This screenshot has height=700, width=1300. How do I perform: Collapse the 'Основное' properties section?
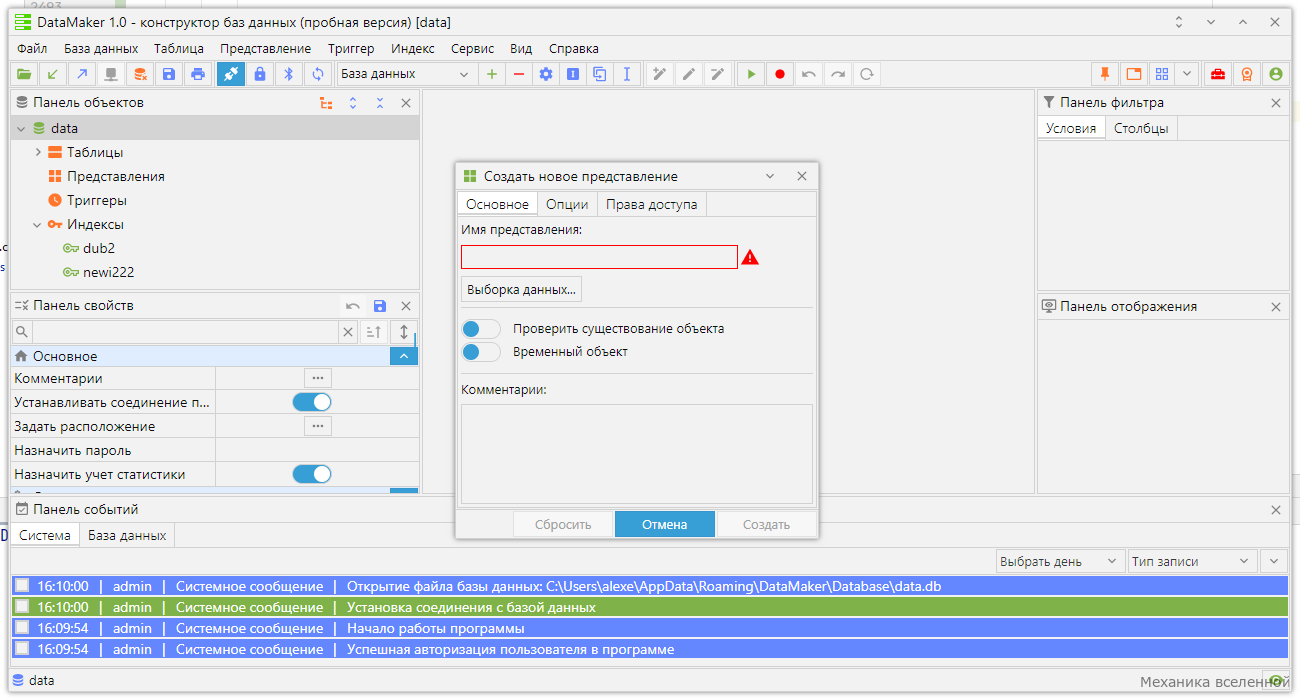404,356
